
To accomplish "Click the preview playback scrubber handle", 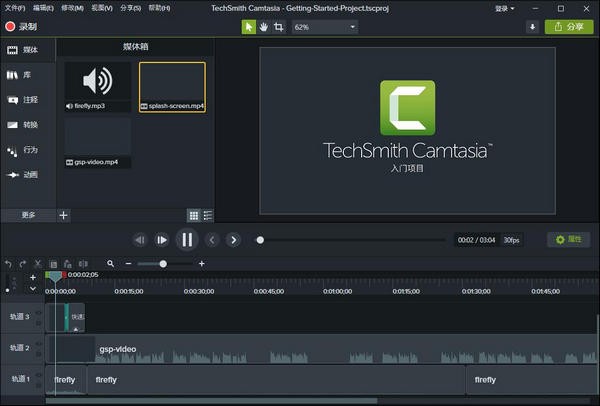I will [260, 240].
